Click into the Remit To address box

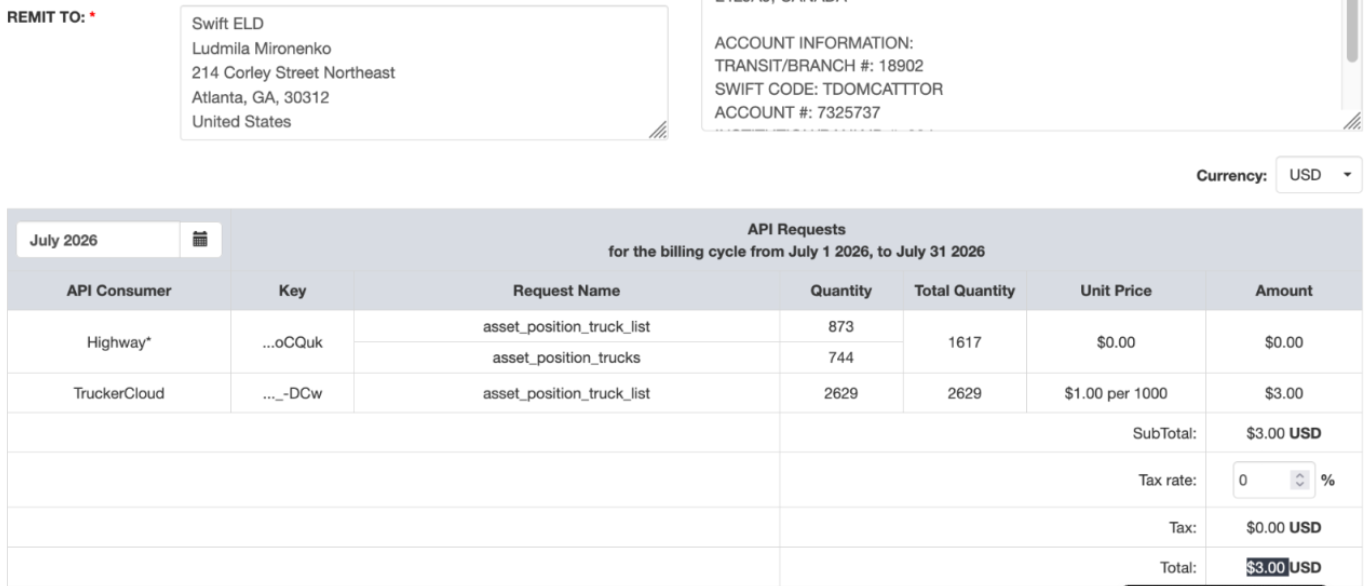tap(424, 72)
